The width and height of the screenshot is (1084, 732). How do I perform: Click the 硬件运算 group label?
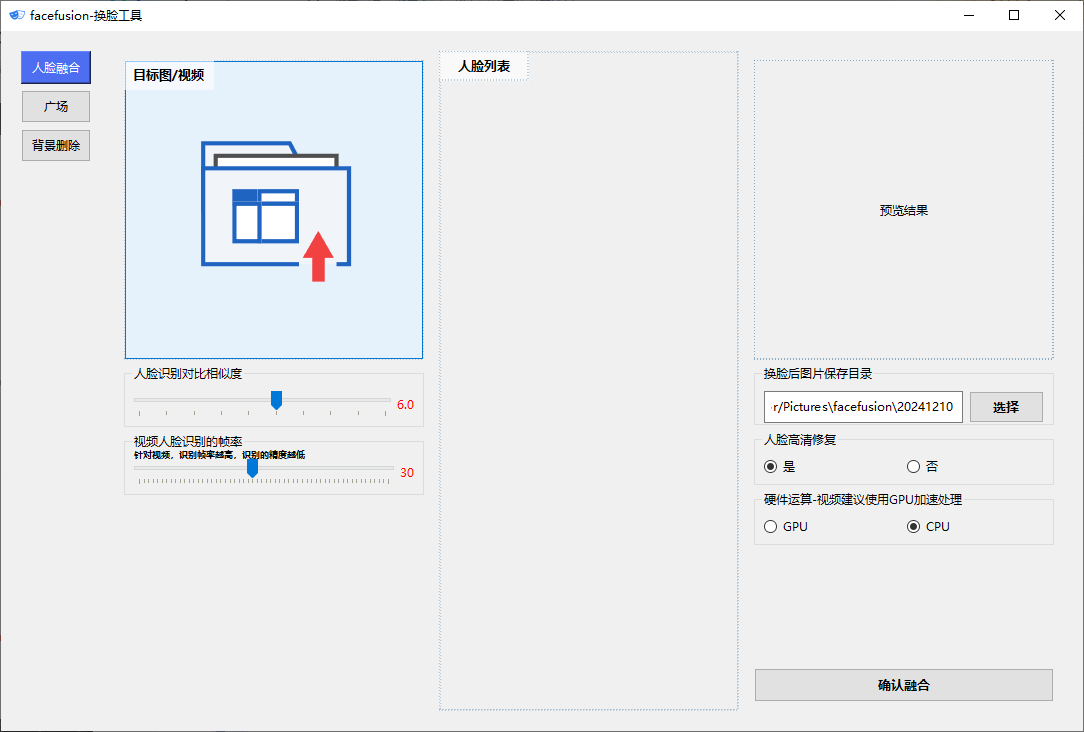coord(863,500)
